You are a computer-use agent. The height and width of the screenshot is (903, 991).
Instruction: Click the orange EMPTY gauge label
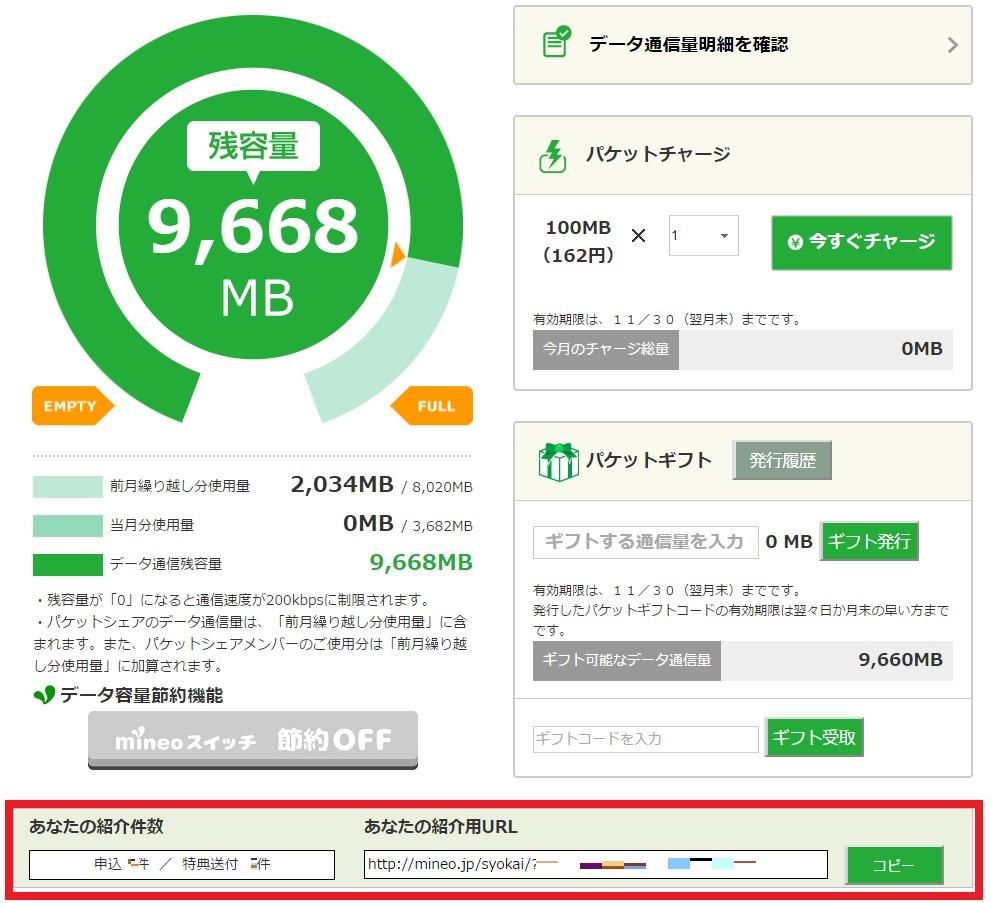click(x=73, y=406)
